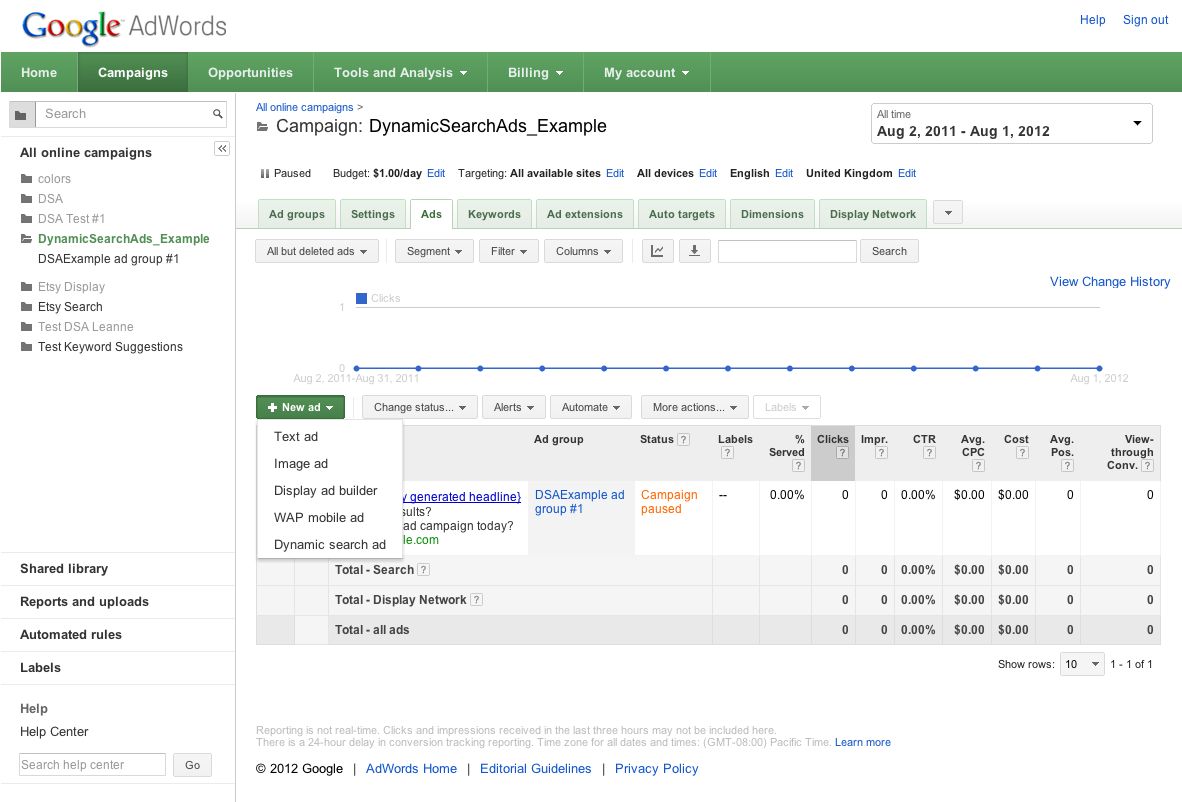
Task: Click the help icon under Labels column
Action: tap(727, 453)
